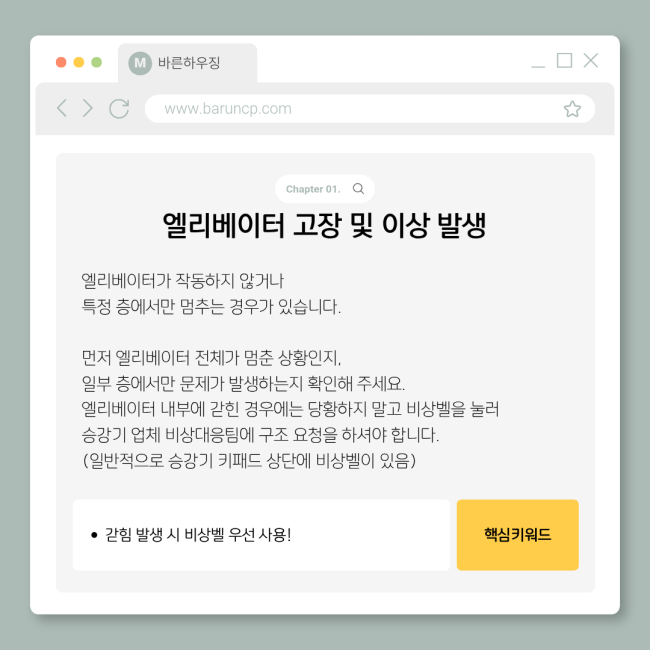Click the 엘리베이터 고장 및 이상 발생 heading

click(324, 225)
